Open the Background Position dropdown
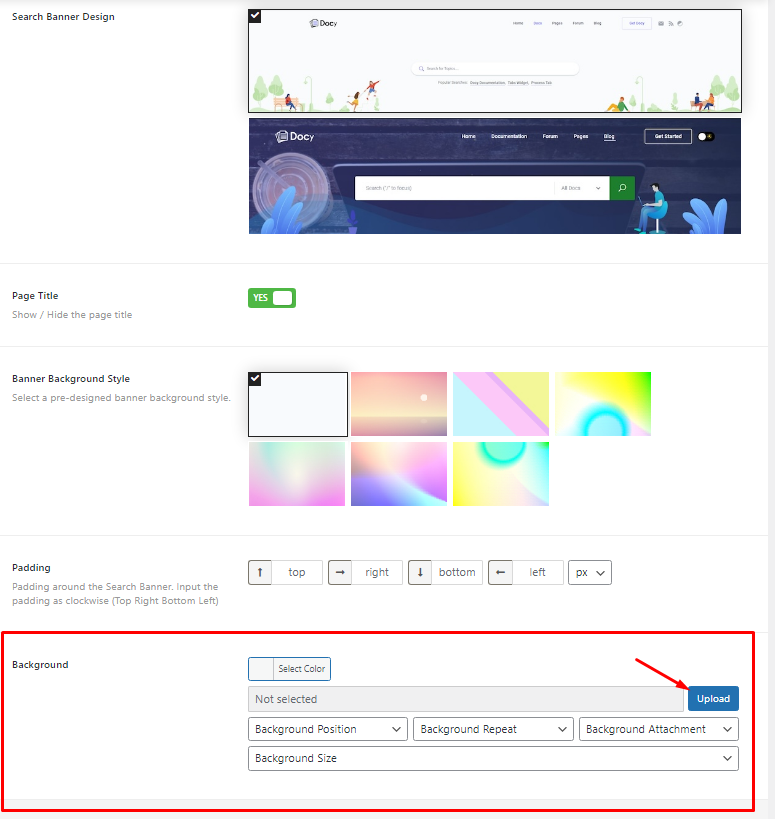 tap(328, 729)
